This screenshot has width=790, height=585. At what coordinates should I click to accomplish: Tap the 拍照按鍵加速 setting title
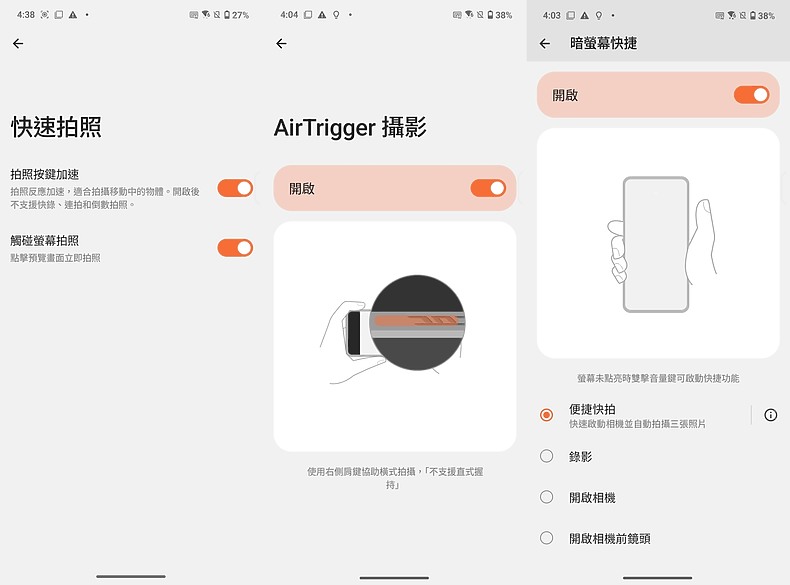coord(44,174)
